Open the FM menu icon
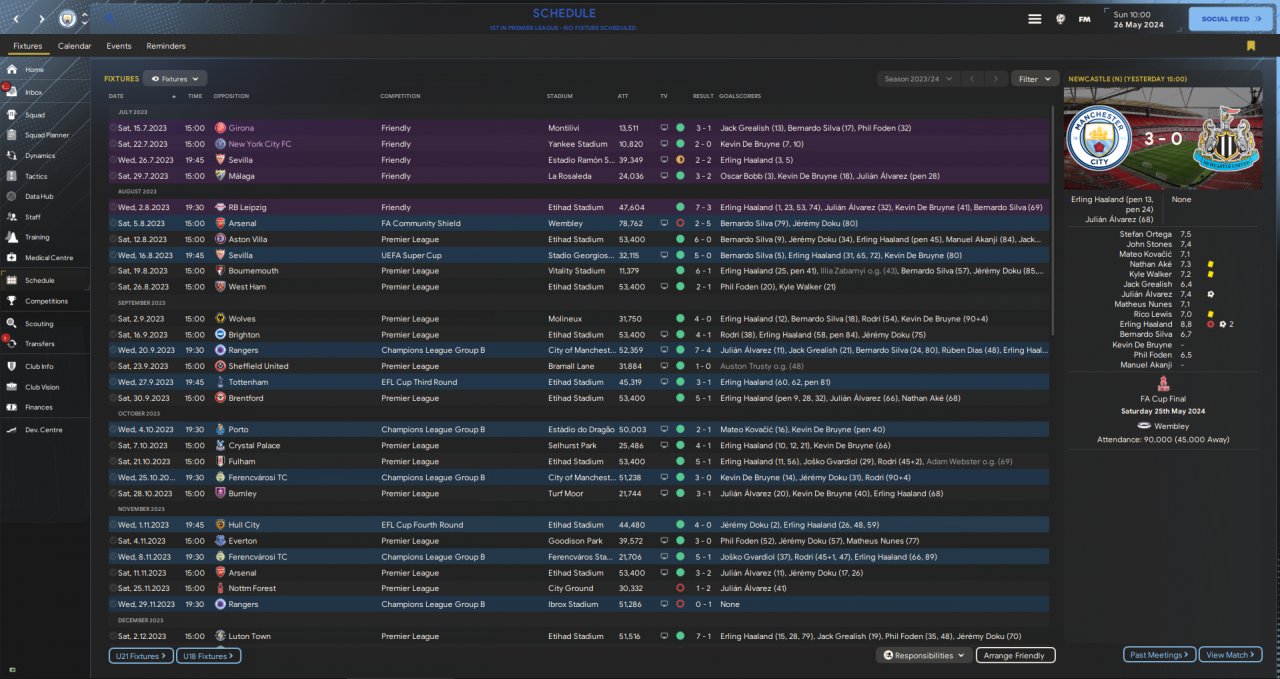Viewport: 1280px width, 679px height. 1084,19
